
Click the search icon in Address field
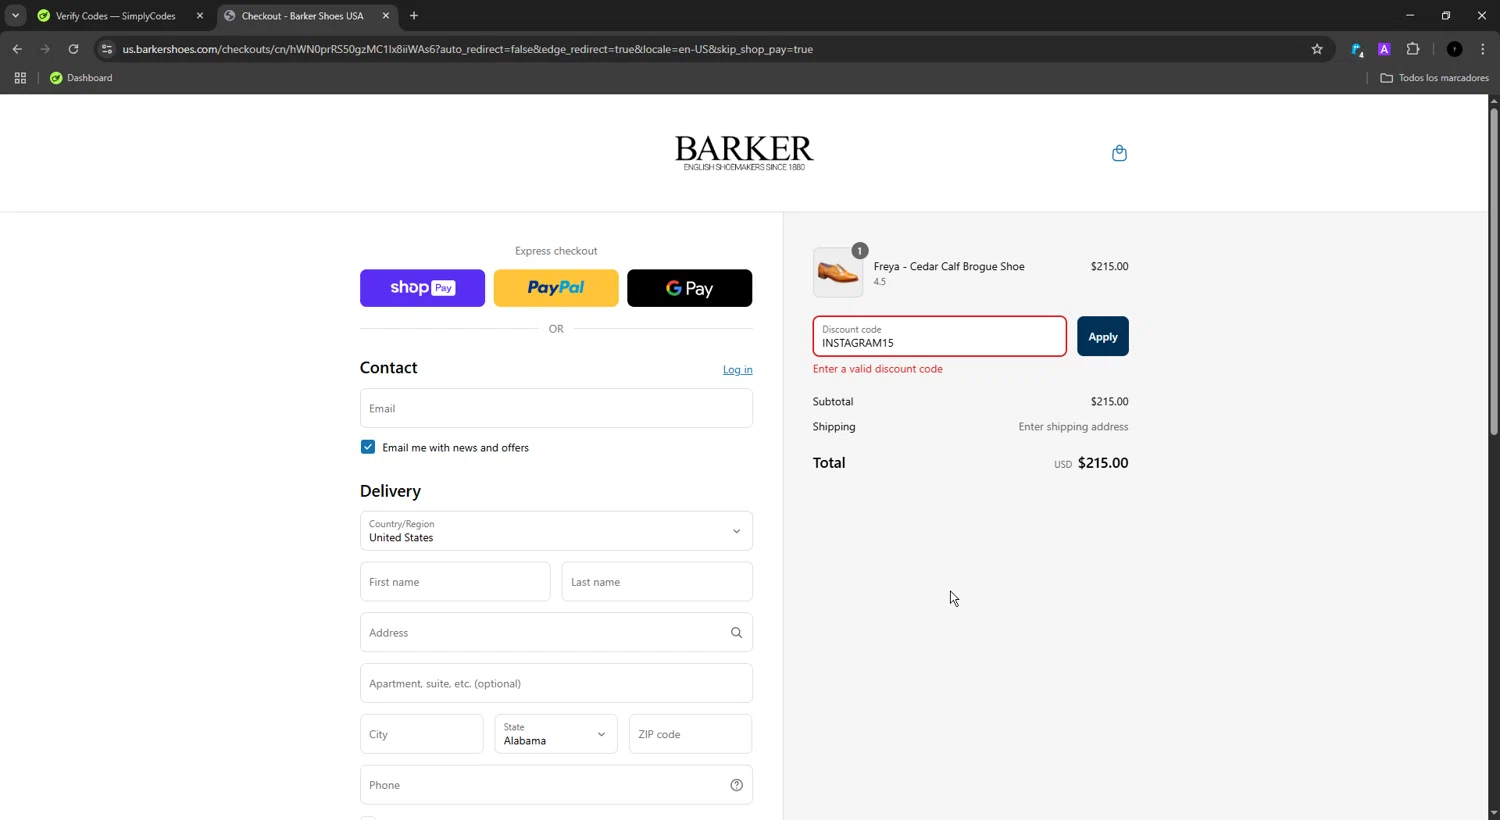coord(736,633)
